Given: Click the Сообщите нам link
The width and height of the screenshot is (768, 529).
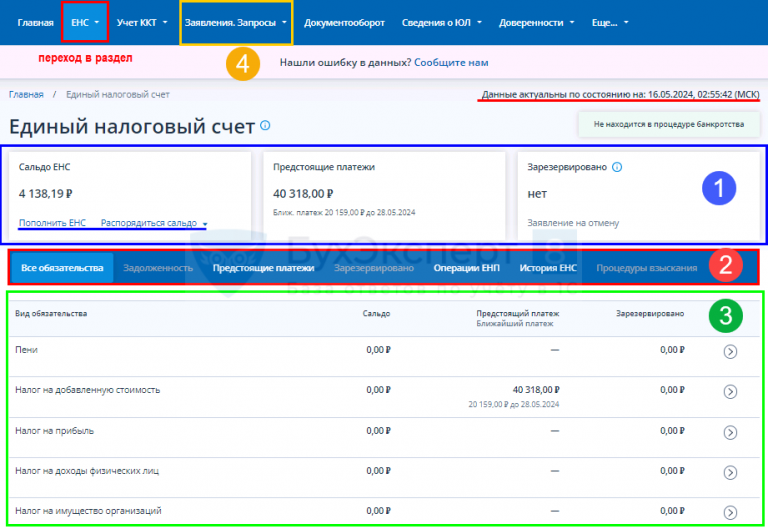Looking at the screenshot, I should pos(451,62).
